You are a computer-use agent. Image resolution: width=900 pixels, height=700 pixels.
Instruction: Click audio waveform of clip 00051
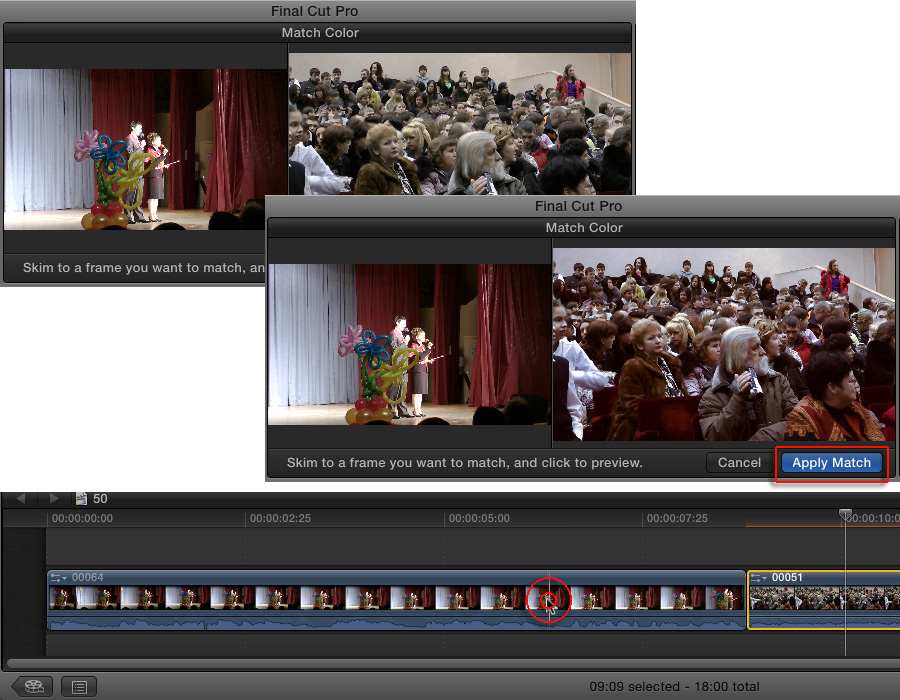824,622
